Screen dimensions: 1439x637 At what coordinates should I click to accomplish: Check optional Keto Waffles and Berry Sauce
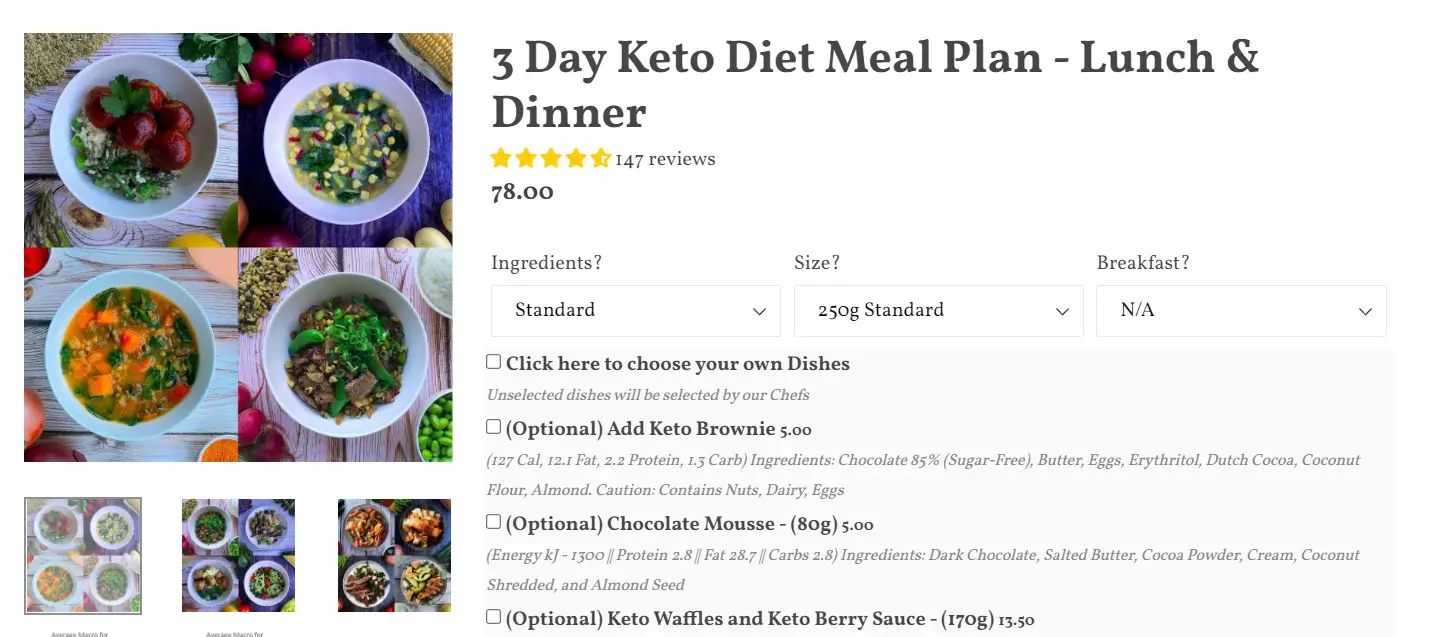(x=494, y=617)
